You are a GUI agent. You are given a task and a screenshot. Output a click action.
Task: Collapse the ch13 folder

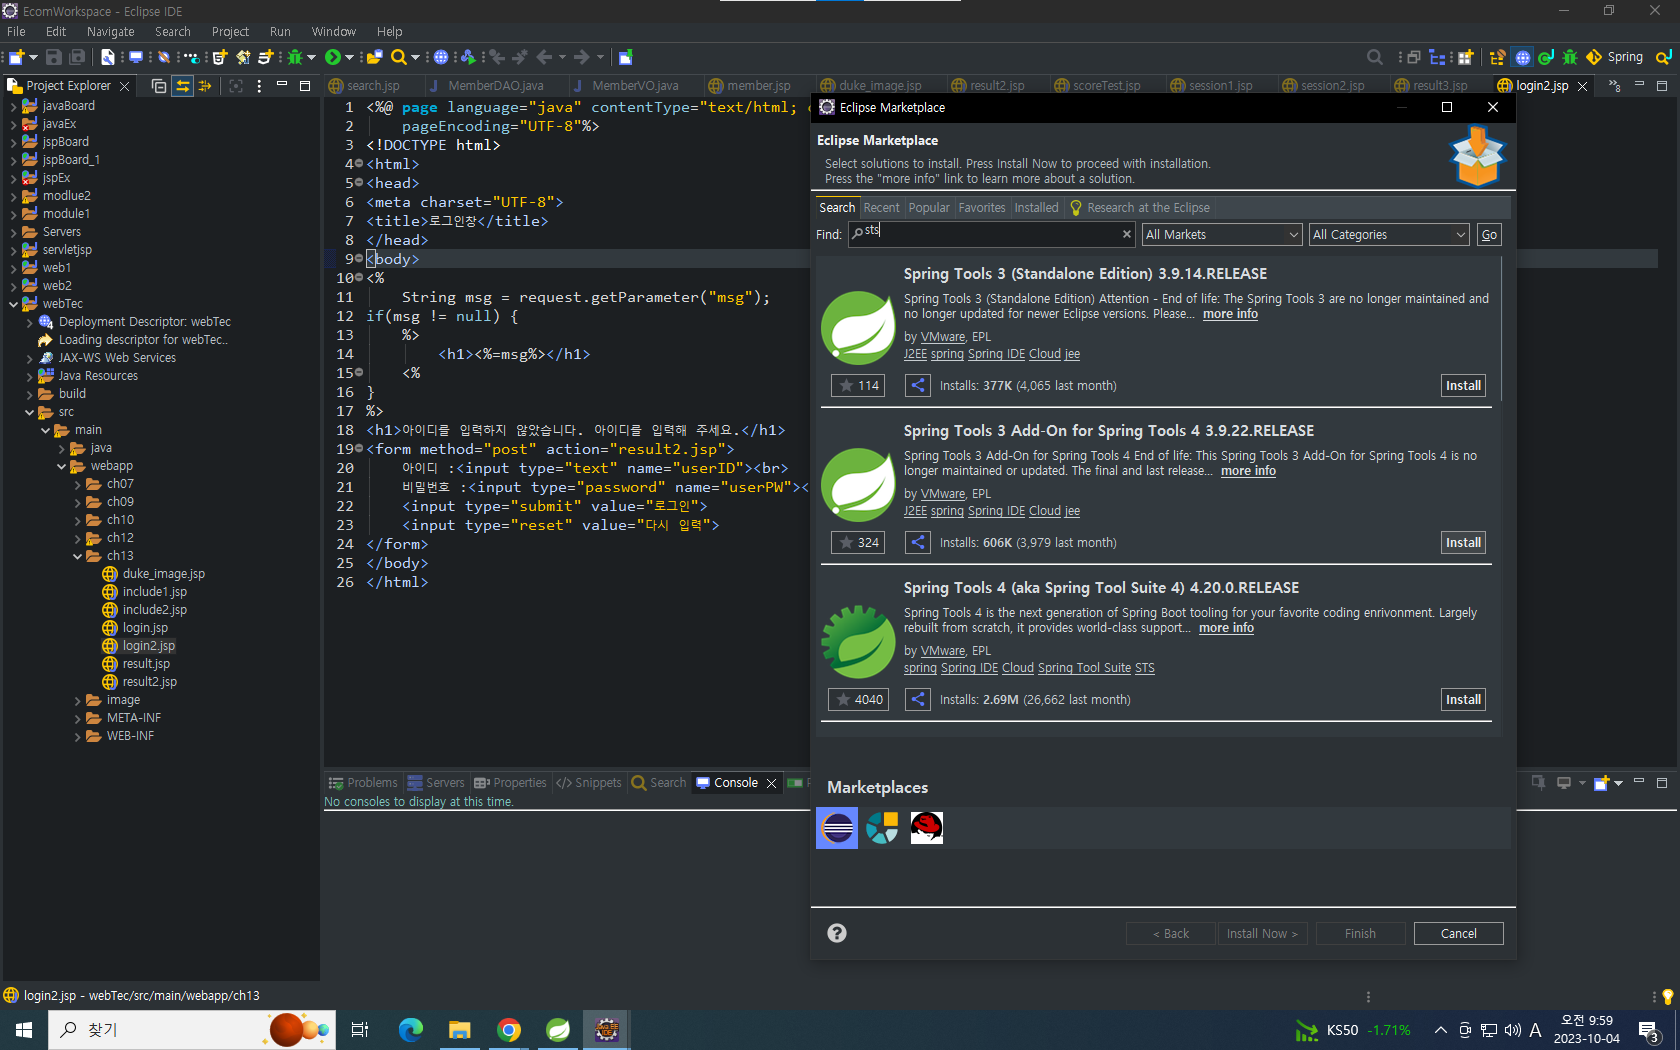coord(77,556)
